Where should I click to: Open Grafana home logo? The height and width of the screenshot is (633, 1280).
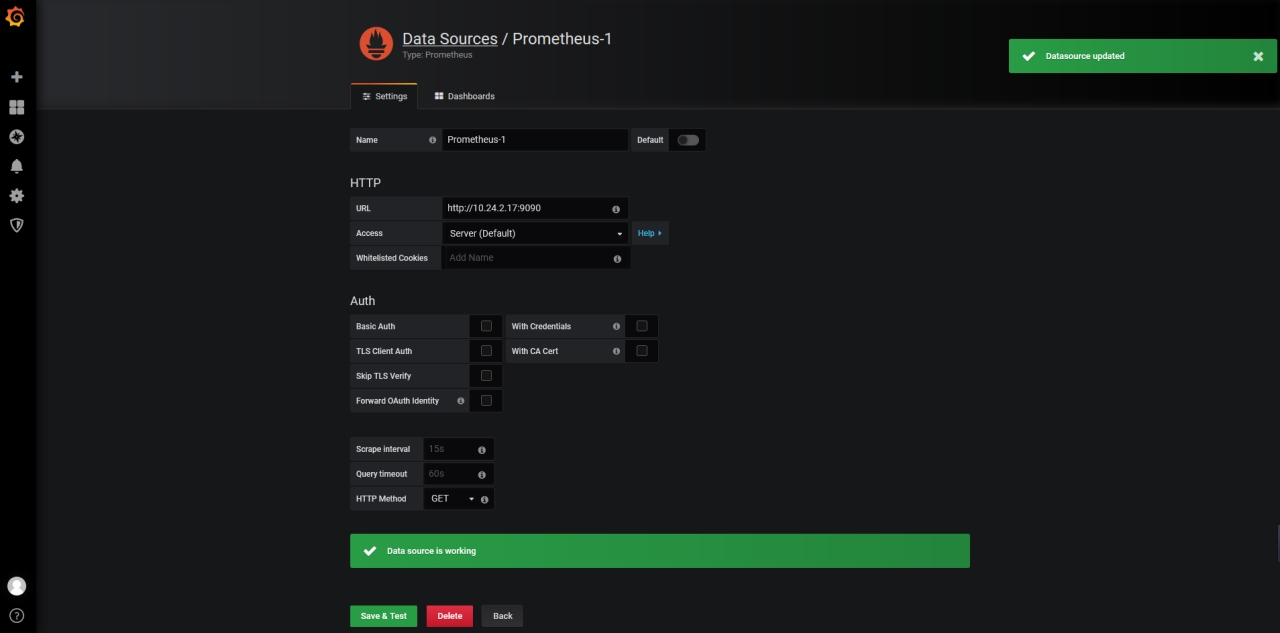click(15, 17)
